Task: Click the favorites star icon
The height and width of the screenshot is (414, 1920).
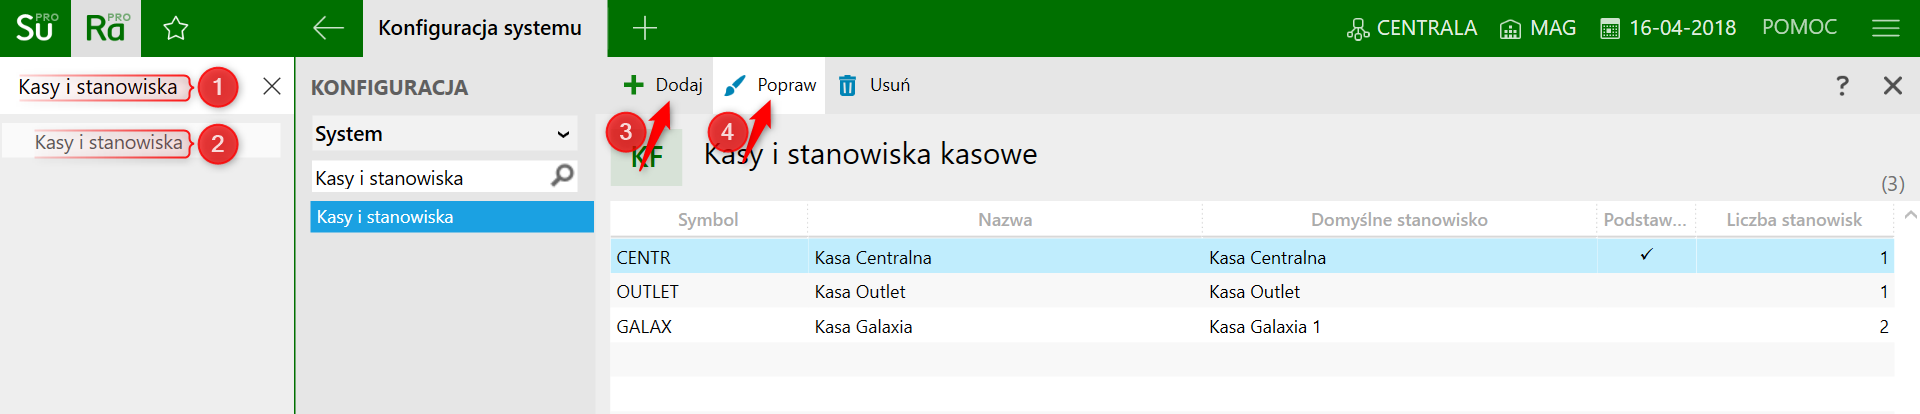Action: coord(176,28)
